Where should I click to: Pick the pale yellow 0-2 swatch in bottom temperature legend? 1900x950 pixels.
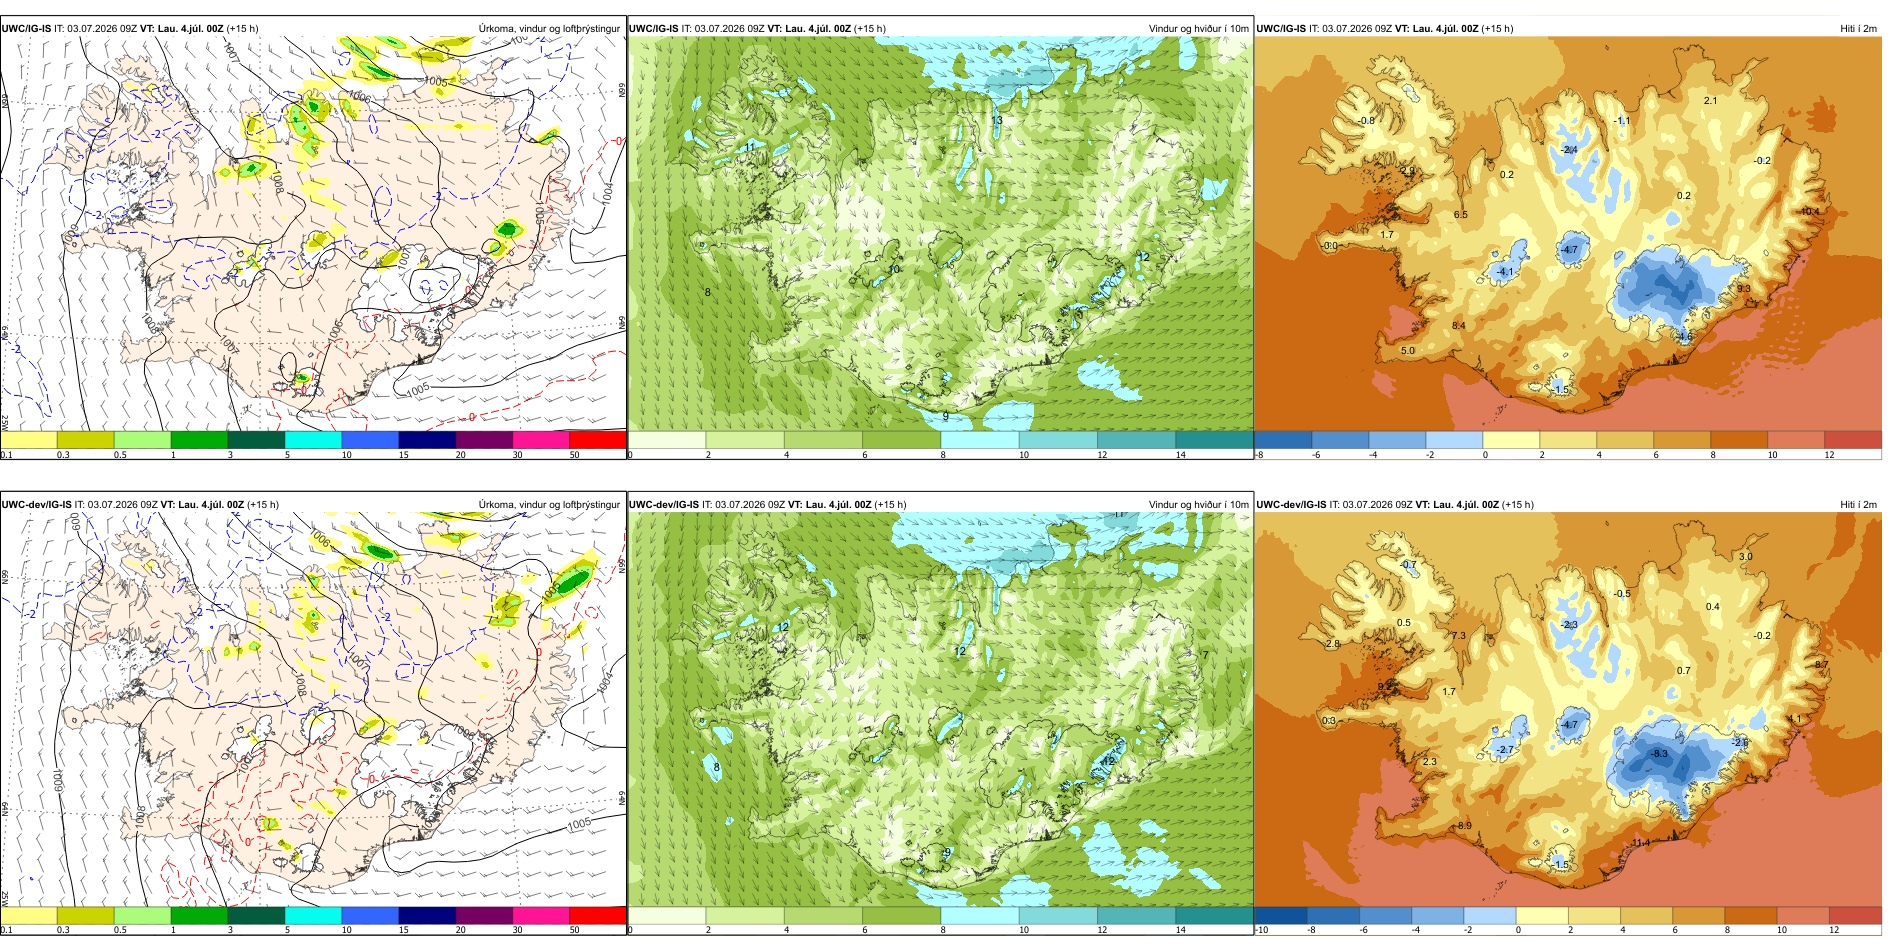coord(1542,915)
